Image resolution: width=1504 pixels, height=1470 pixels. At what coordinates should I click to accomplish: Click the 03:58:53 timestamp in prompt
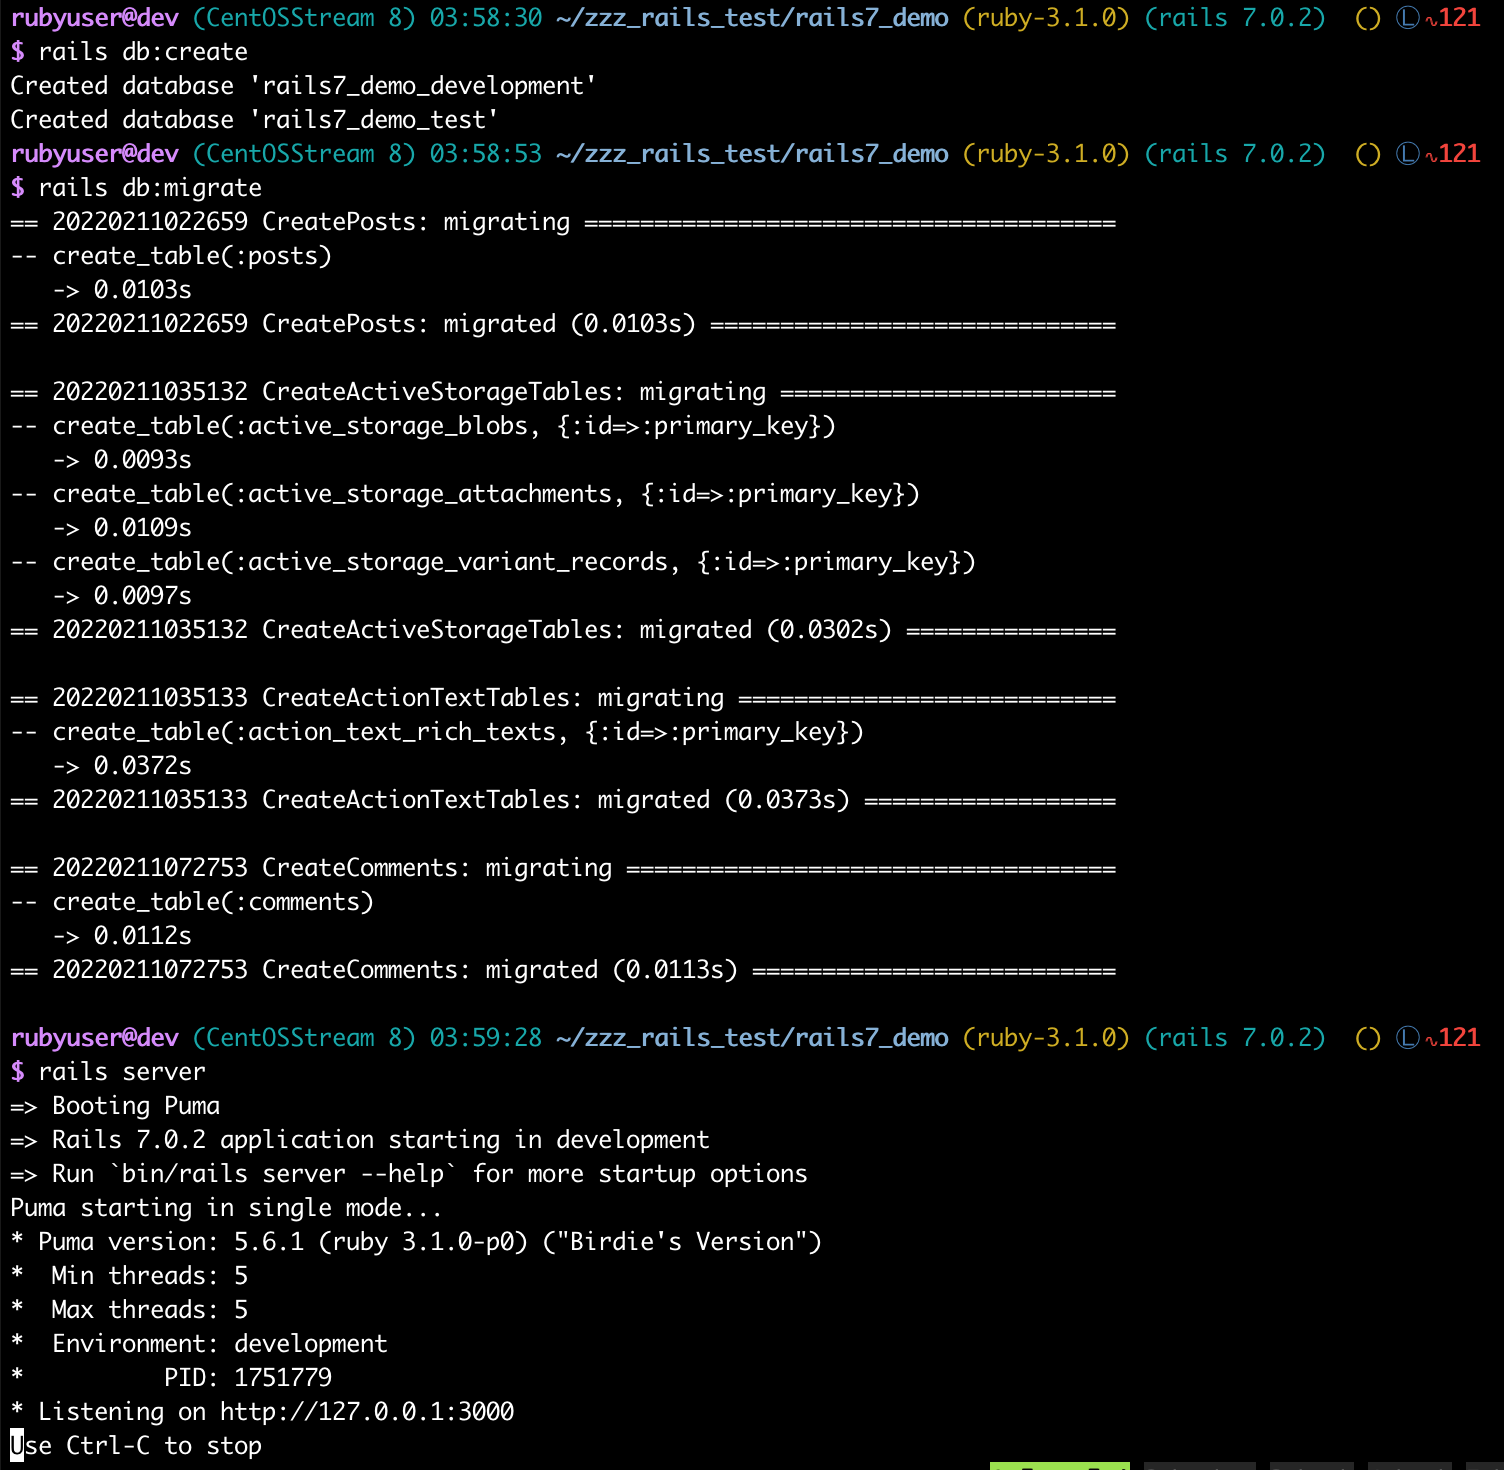click(486, 154)
